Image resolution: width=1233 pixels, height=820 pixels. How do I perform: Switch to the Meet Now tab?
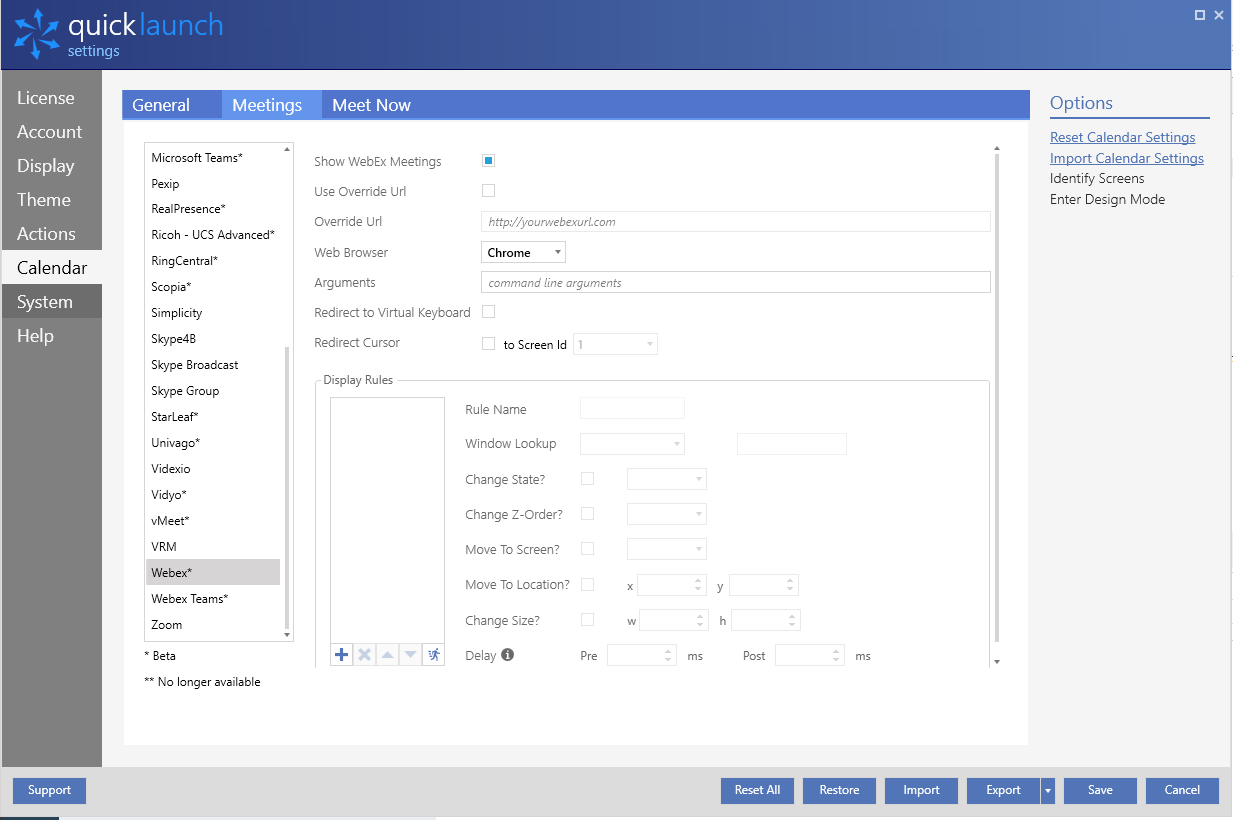coord(371,105)
